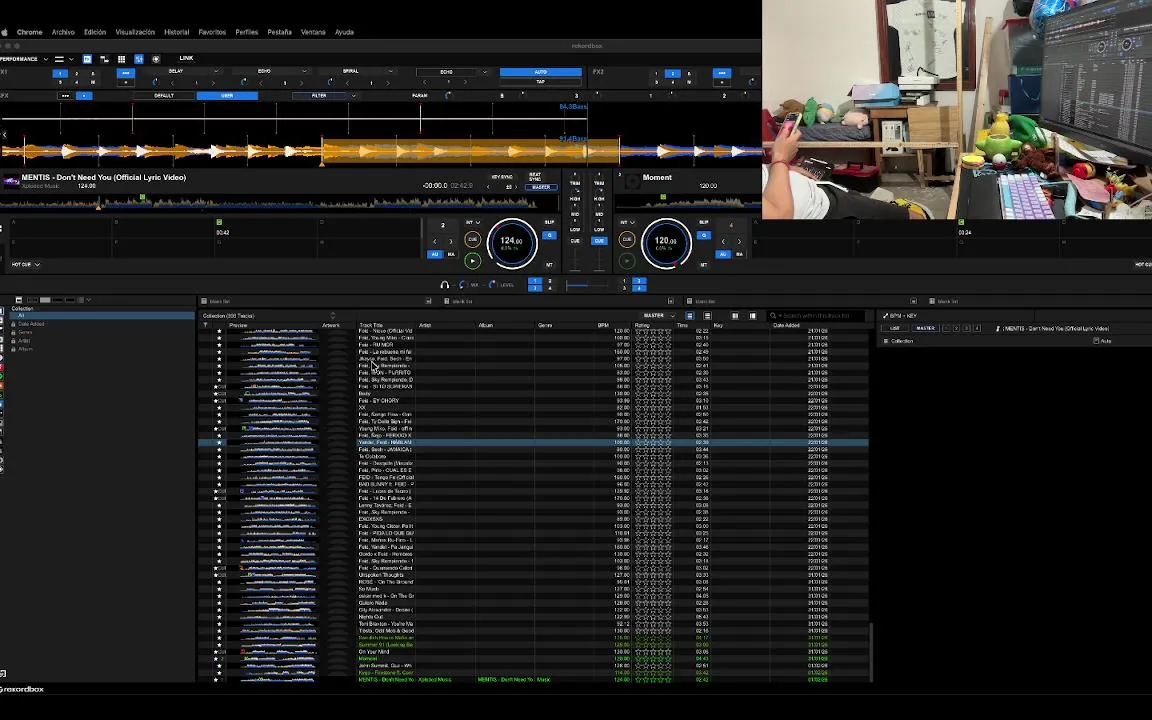Click deck 1 CUE button
Image resolution: width=1152 pixels, height=720 pixels.
(x=472, y=240)
